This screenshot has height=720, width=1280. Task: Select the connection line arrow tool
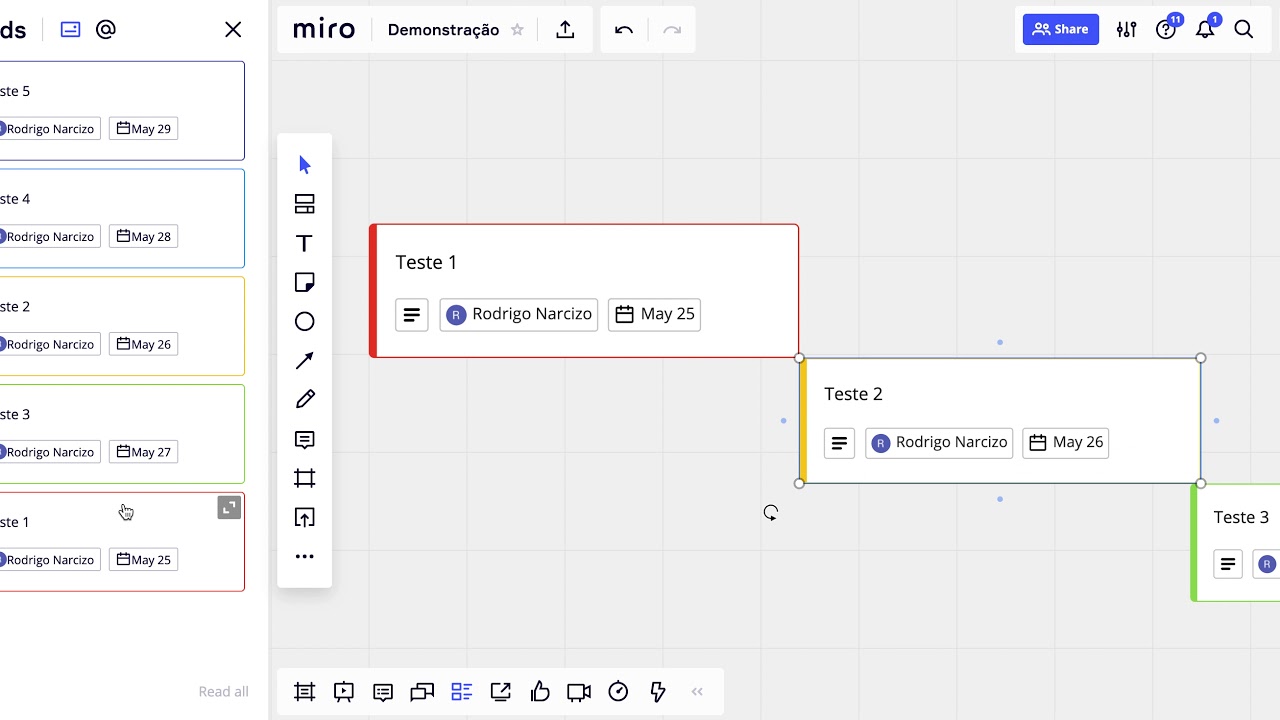click(305, 360)
